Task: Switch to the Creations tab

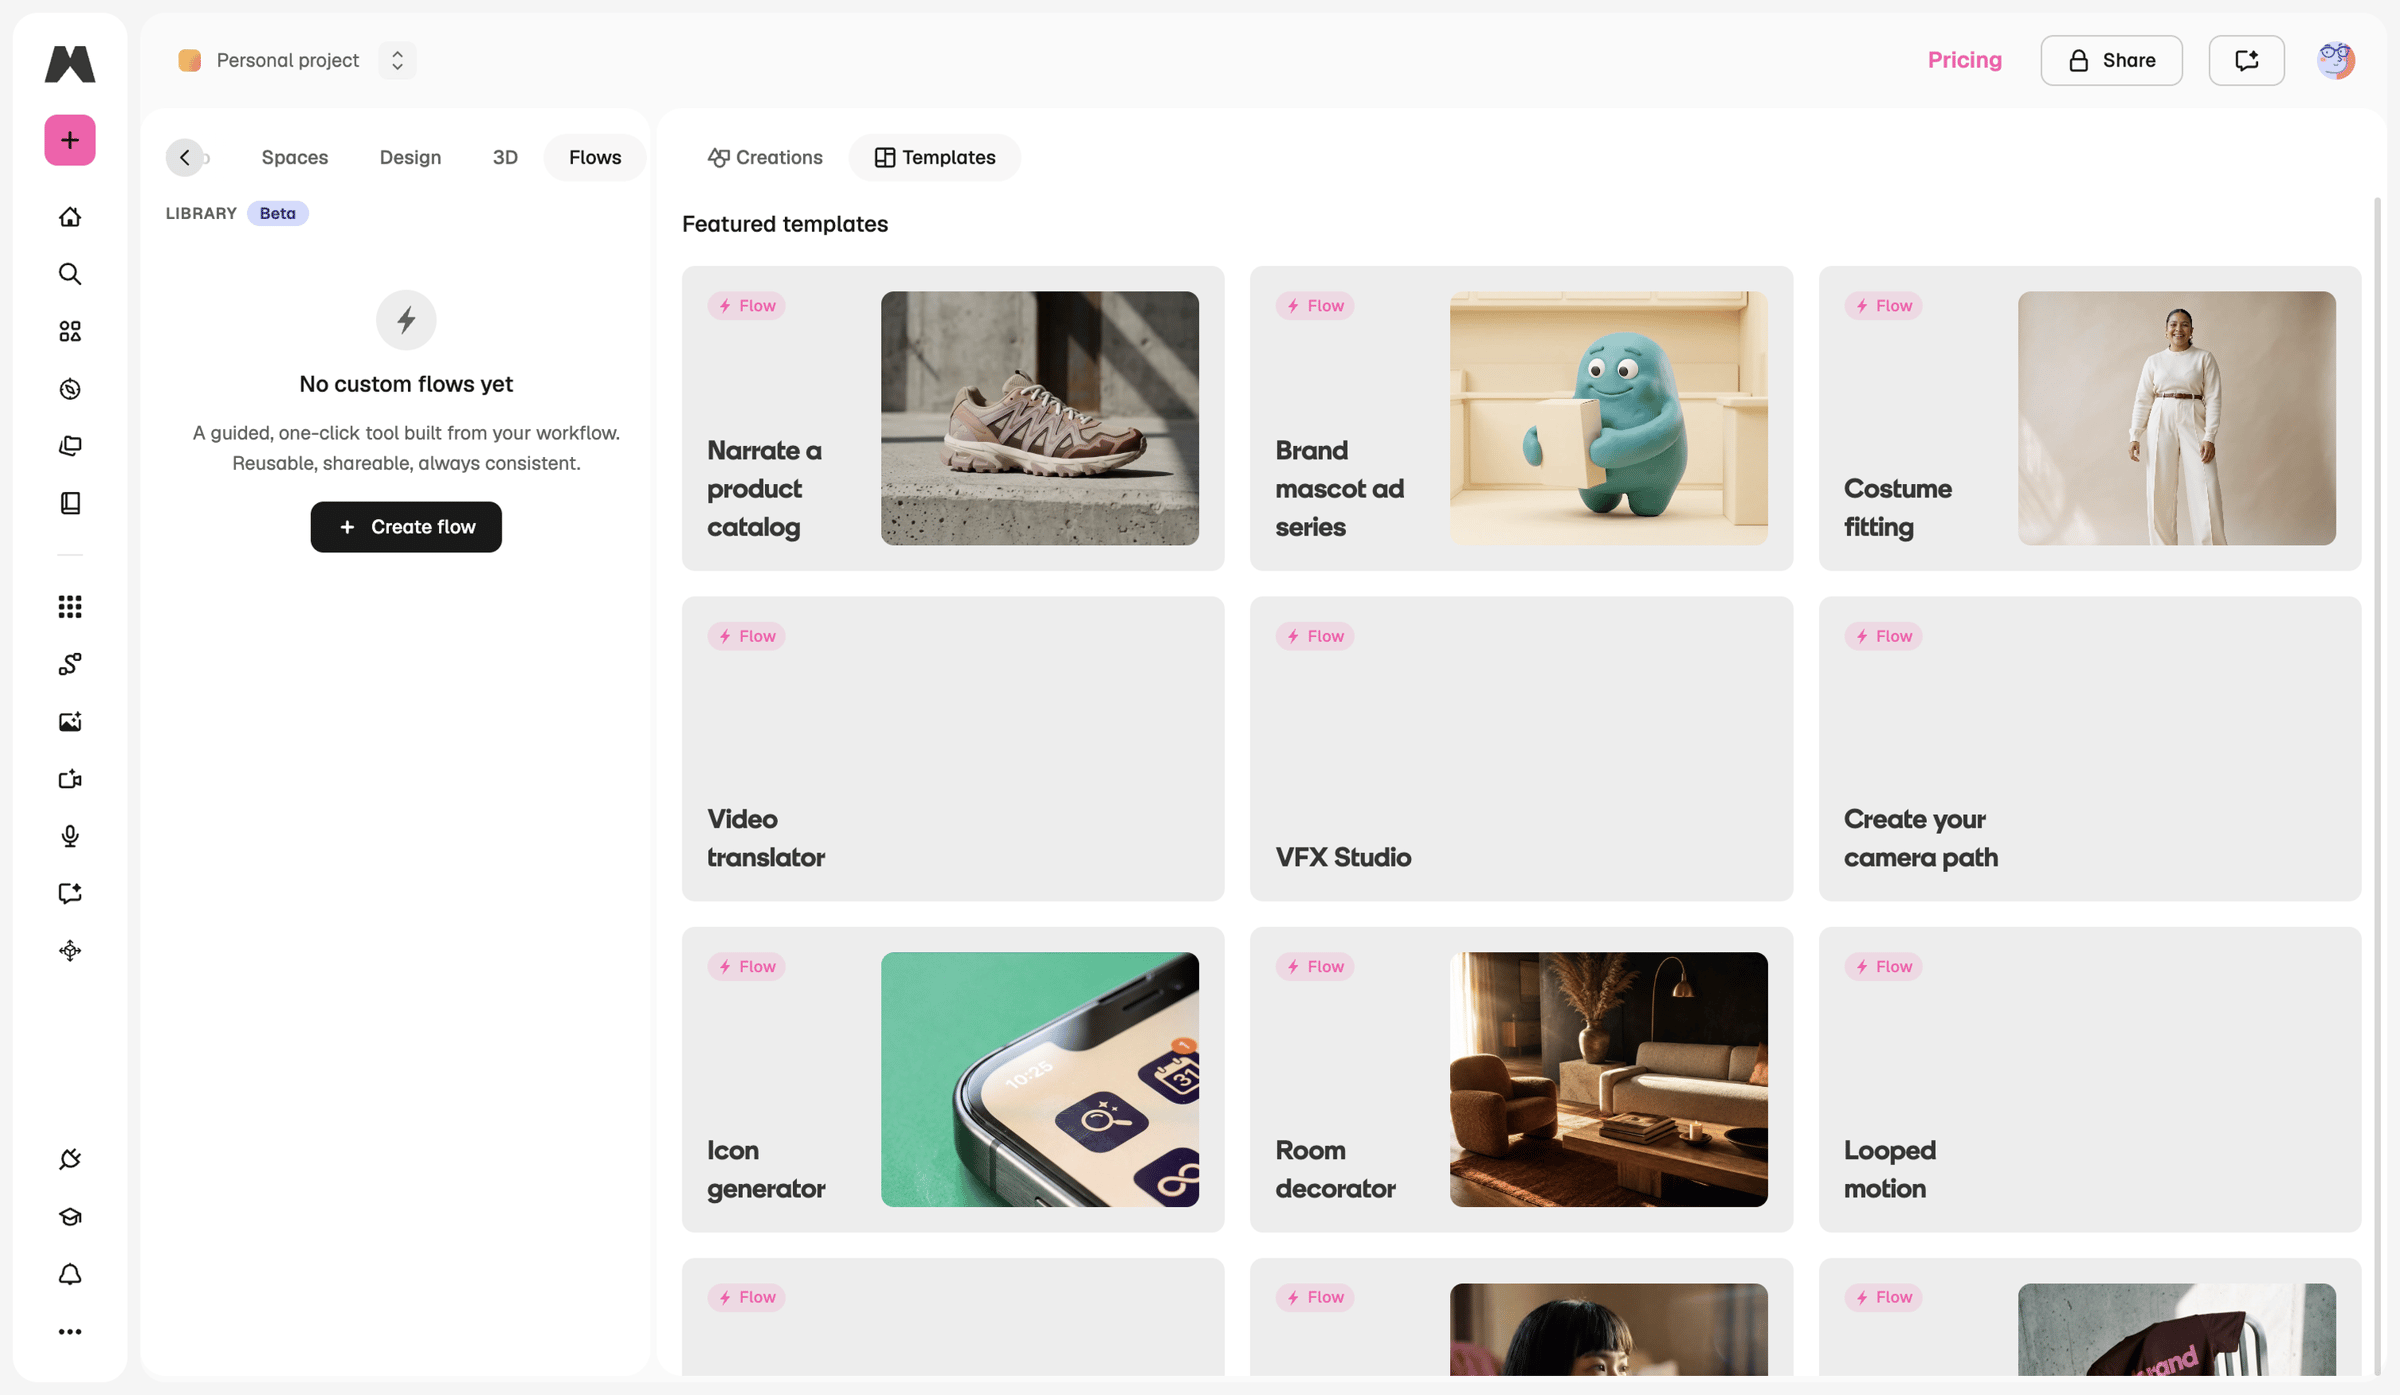Action: point(765,157)
